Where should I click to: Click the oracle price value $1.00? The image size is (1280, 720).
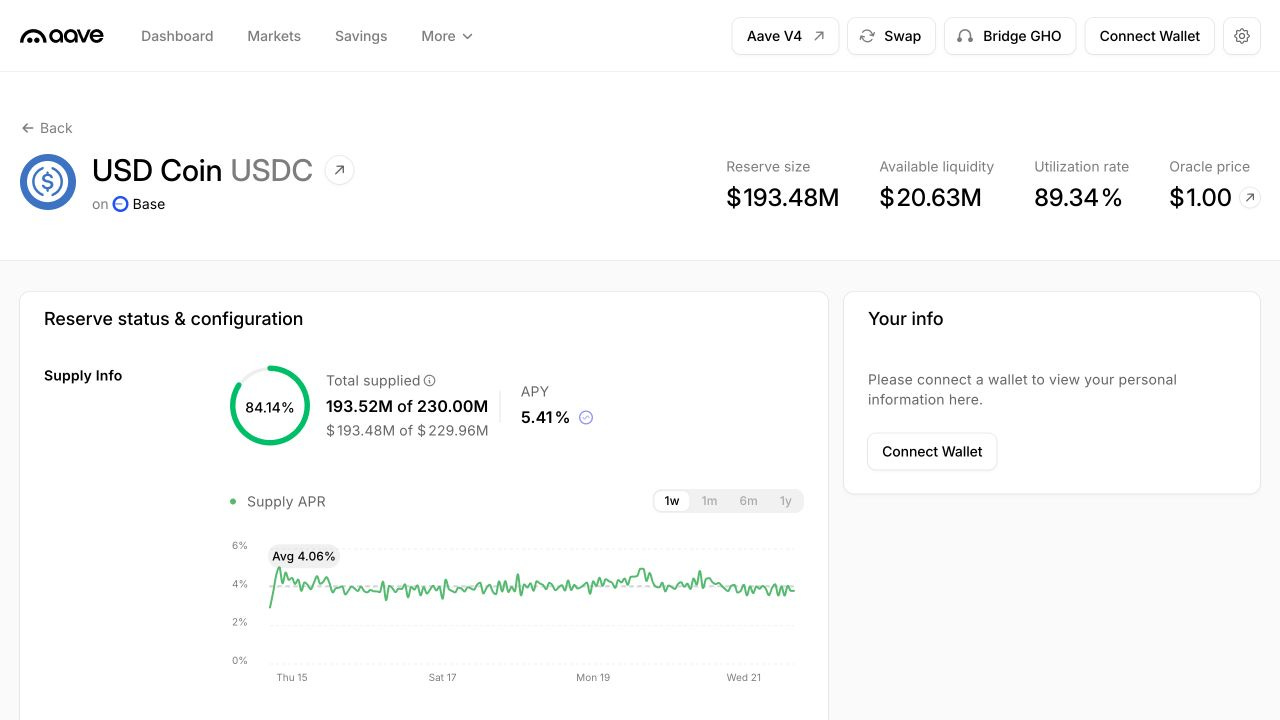point(1201,198)
